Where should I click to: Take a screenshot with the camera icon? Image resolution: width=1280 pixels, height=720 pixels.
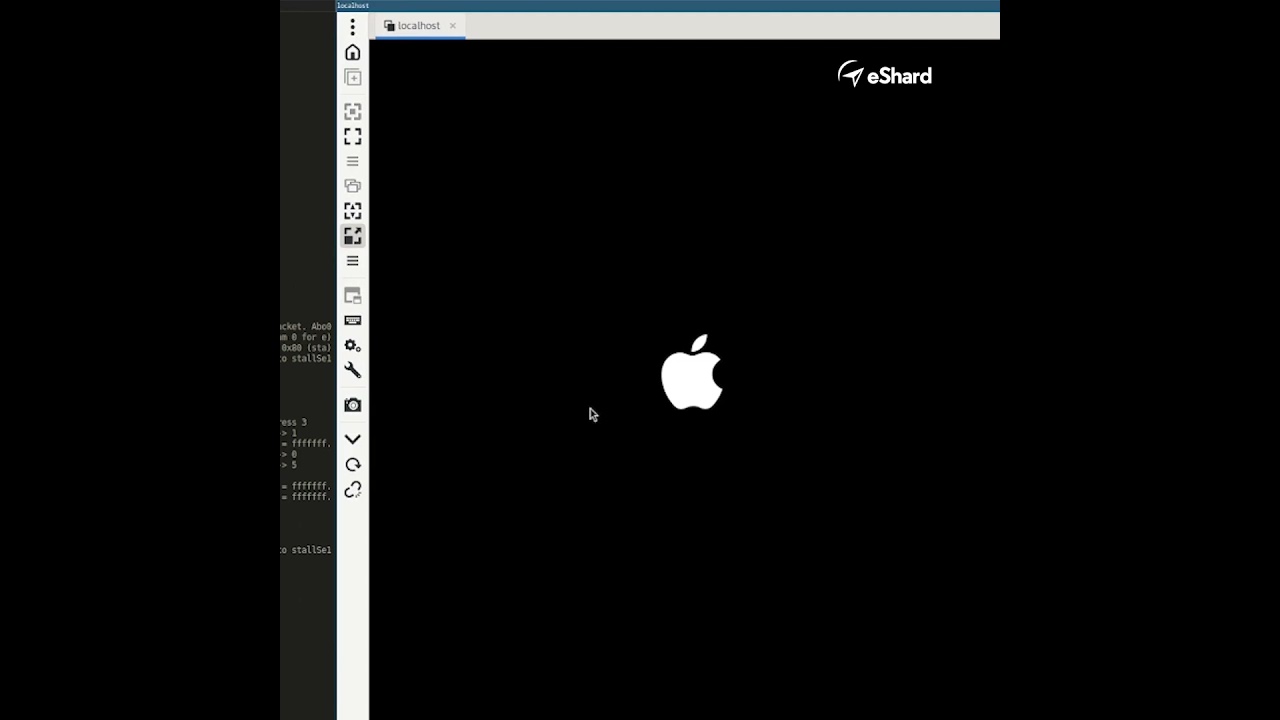[352, 405]
